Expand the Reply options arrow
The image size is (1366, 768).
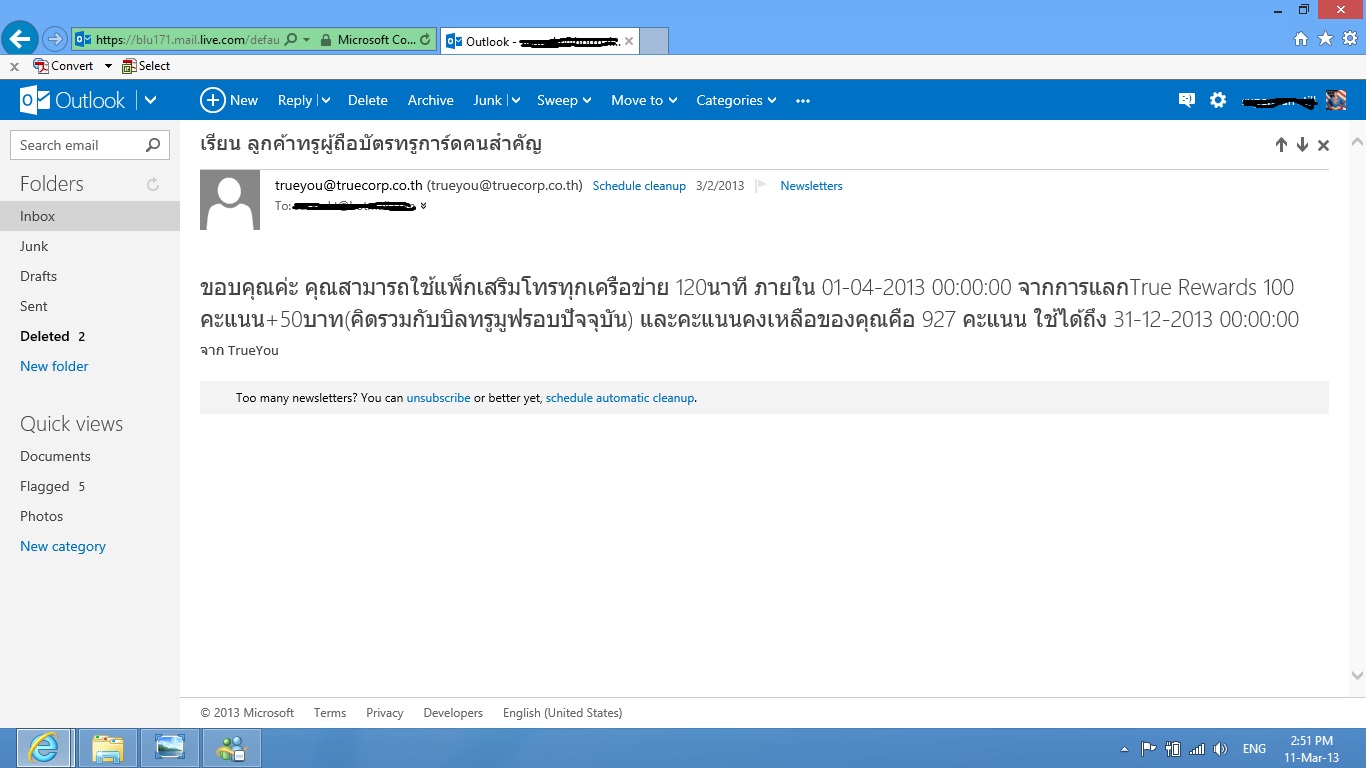(x=326, y=100)
